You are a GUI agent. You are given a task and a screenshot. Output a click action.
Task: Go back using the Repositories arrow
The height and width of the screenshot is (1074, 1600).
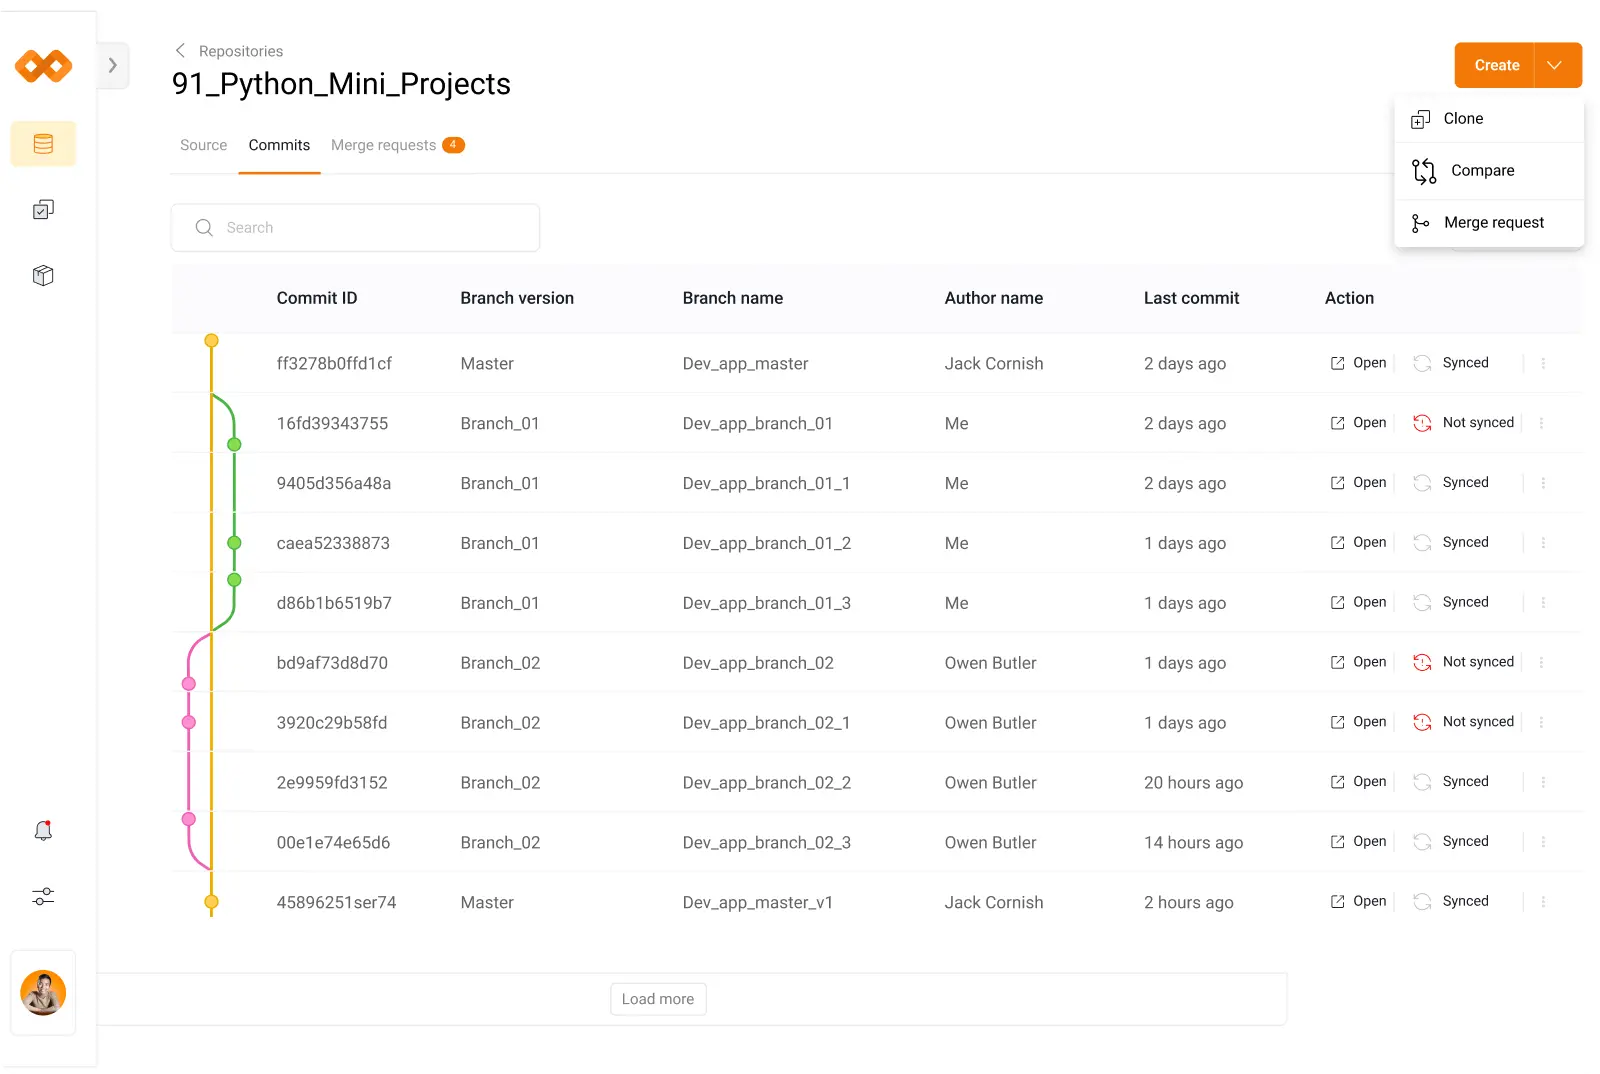180,50
